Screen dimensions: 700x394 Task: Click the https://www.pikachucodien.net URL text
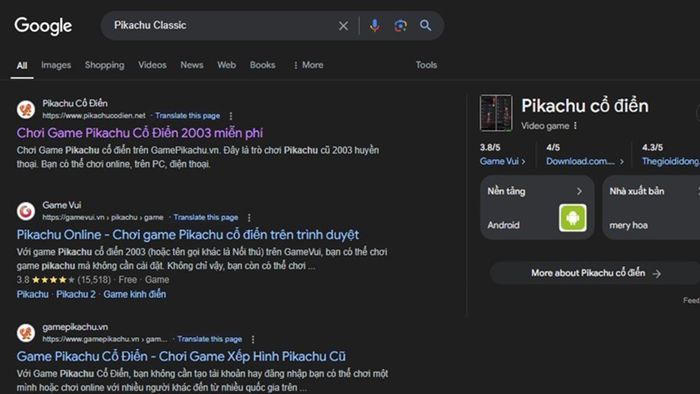94,116
